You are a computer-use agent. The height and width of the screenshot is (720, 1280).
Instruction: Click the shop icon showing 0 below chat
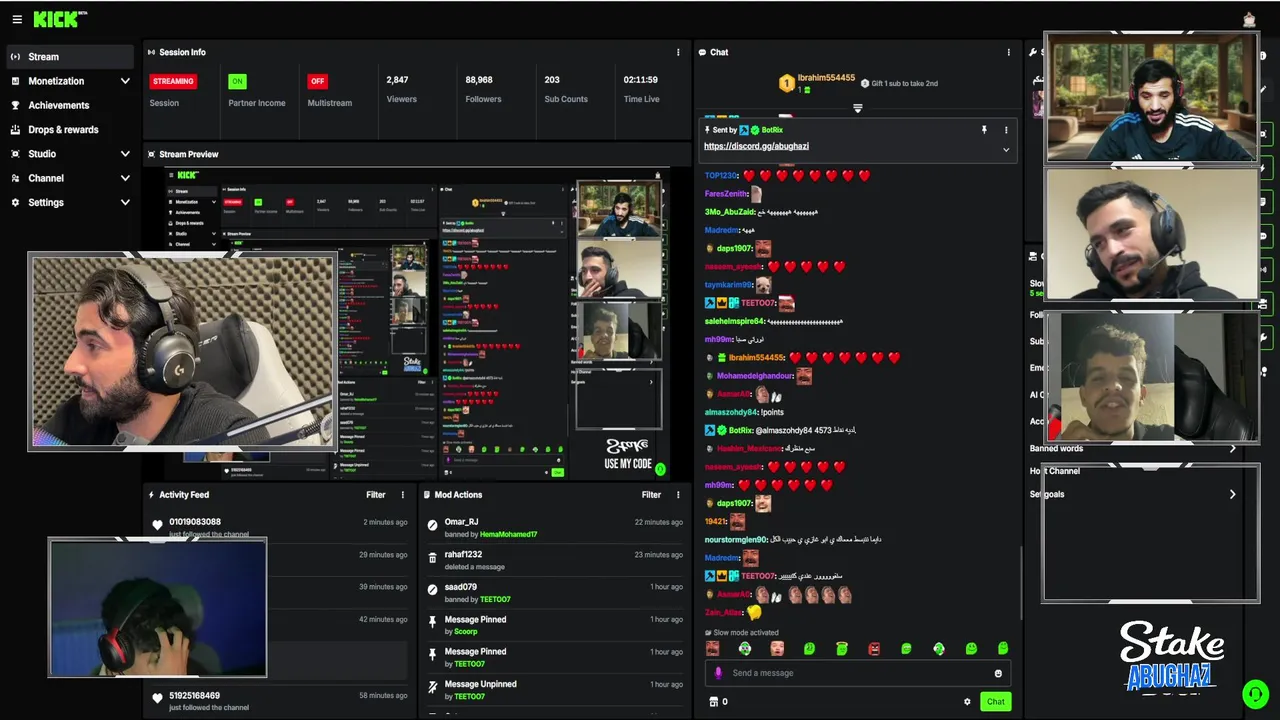(718, 702)
